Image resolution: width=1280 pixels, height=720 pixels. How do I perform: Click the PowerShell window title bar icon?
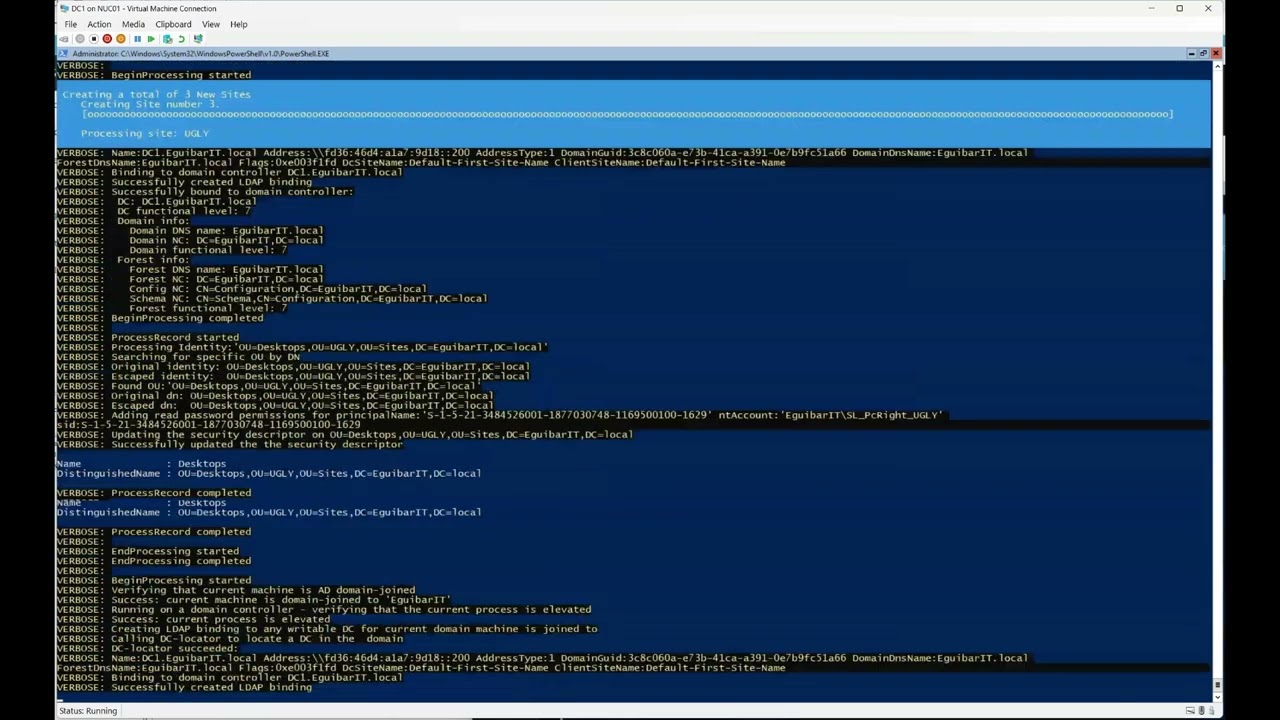[x=63, y=53]
